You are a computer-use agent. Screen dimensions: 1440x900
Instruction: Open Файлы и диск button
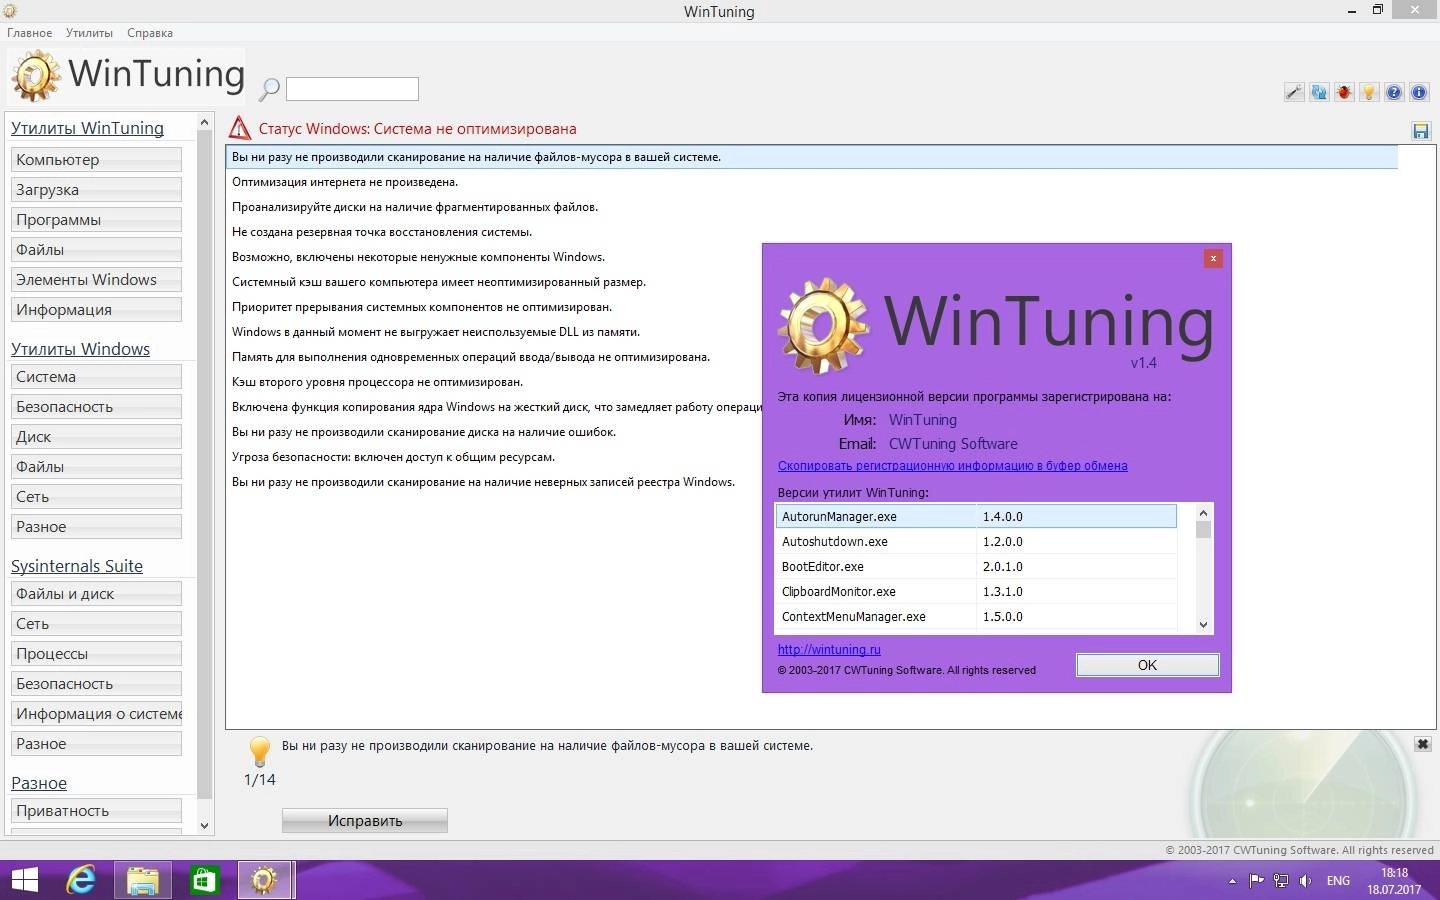pyautogui.click(x=96, y=593)
